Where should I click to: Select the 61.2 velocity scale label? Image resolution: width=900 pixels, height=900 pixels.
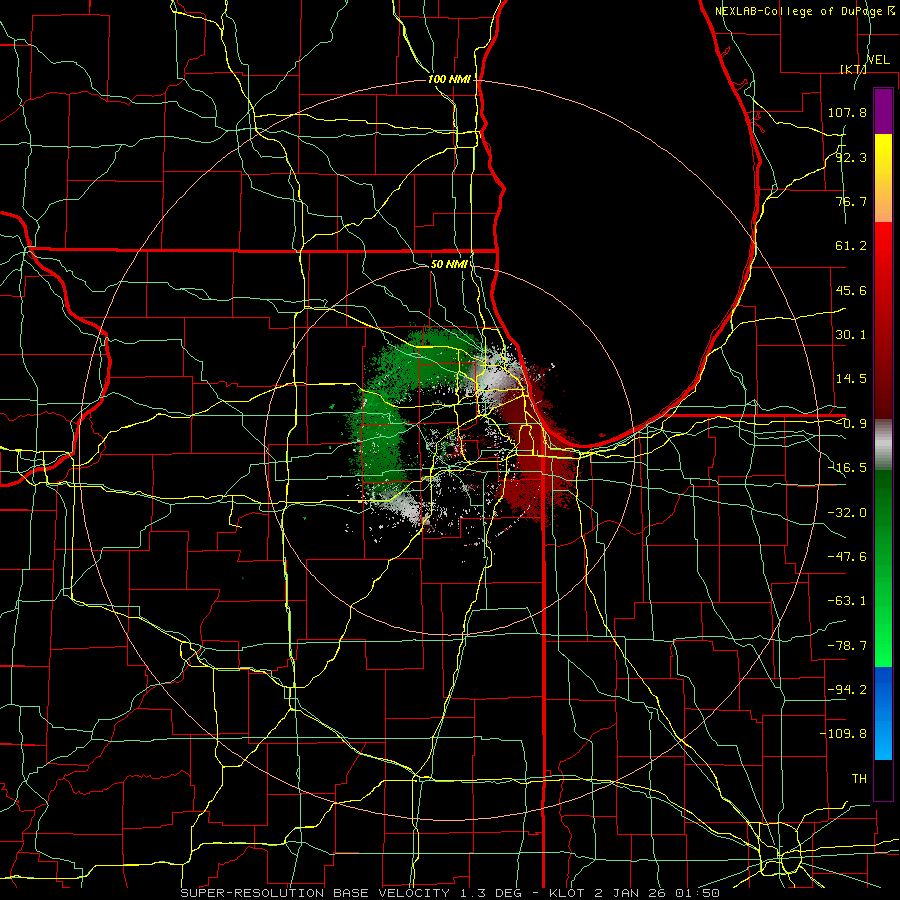point(851,246)
